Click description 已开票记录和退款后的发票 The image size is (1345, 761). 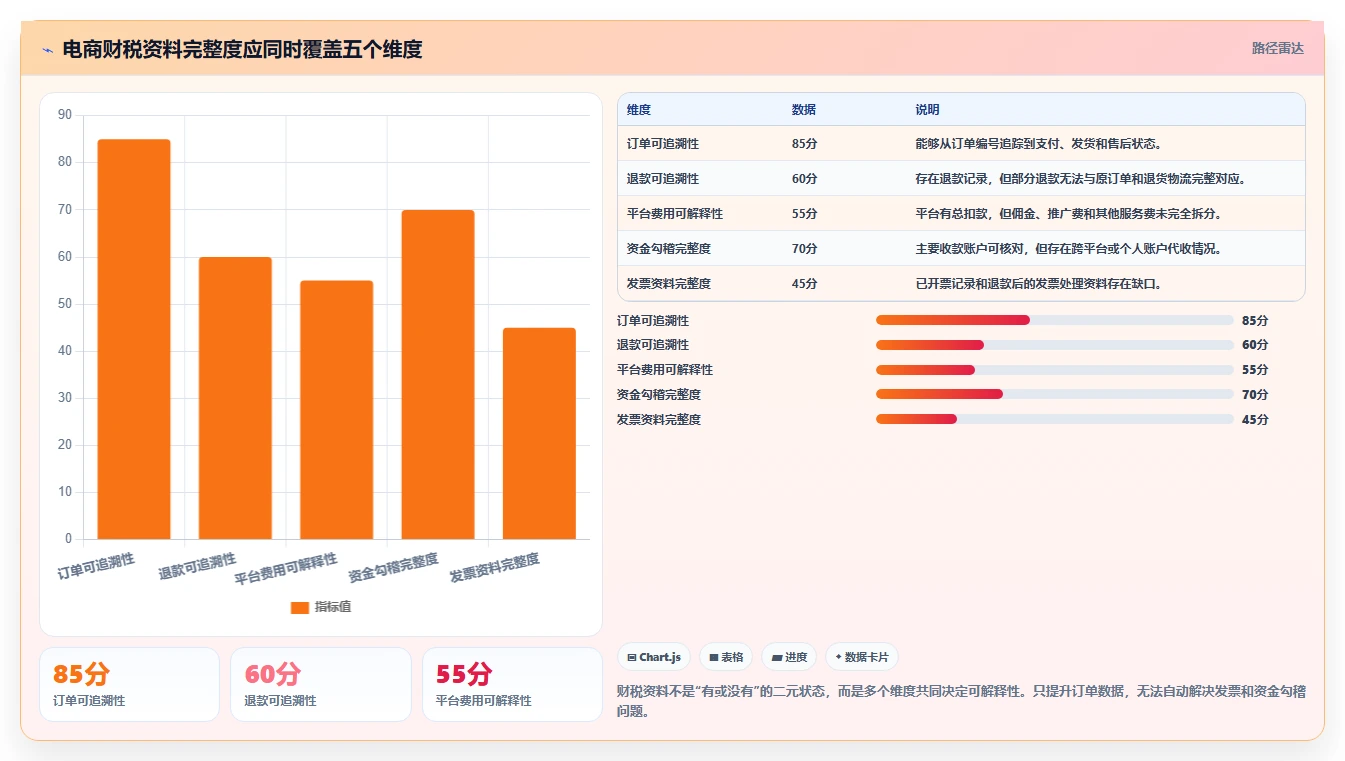coord(1038,284)
